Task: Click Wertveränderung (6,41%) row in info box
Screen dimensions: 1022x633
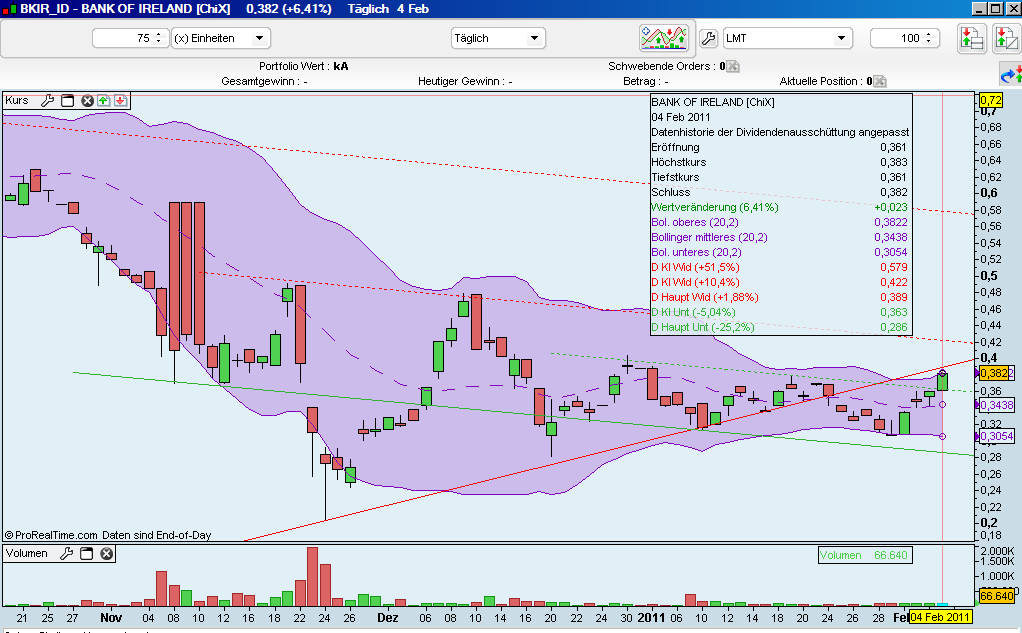Action: [780, 207]
